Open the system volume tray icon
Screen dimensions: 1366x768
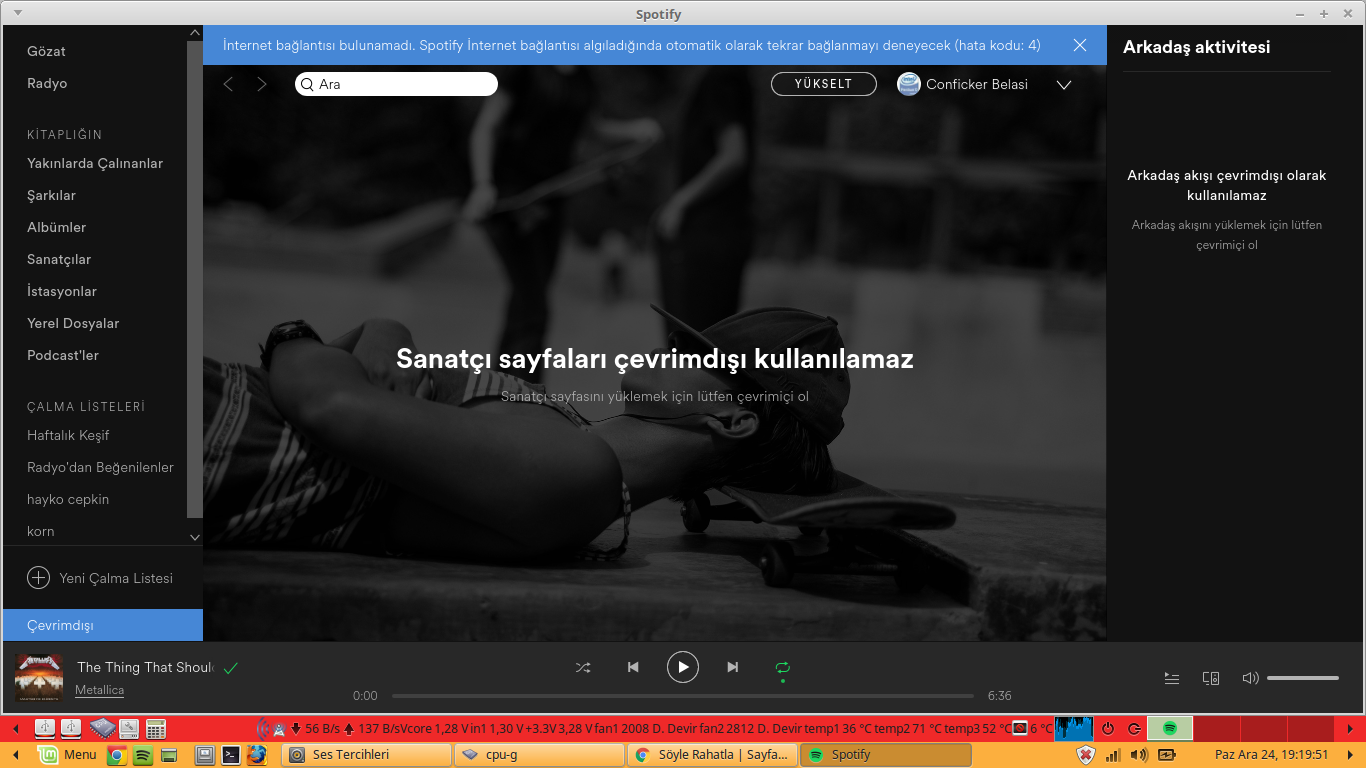[1139, 755]
